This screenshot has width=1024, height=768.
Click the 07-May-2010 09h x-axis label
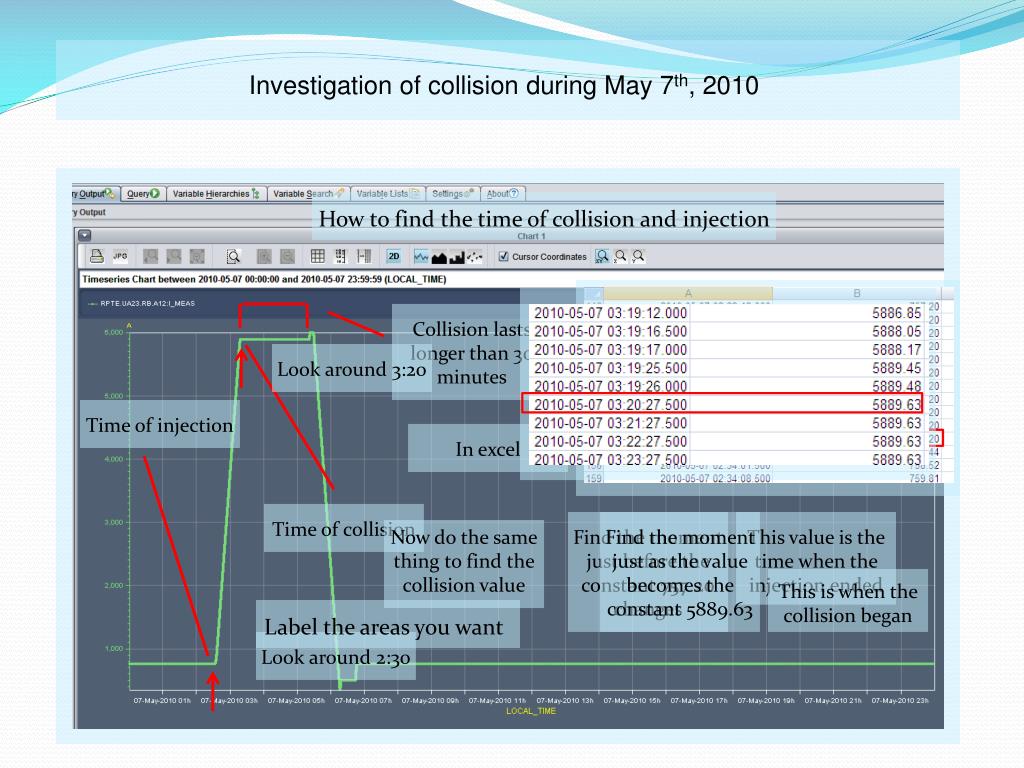[430, 701]
